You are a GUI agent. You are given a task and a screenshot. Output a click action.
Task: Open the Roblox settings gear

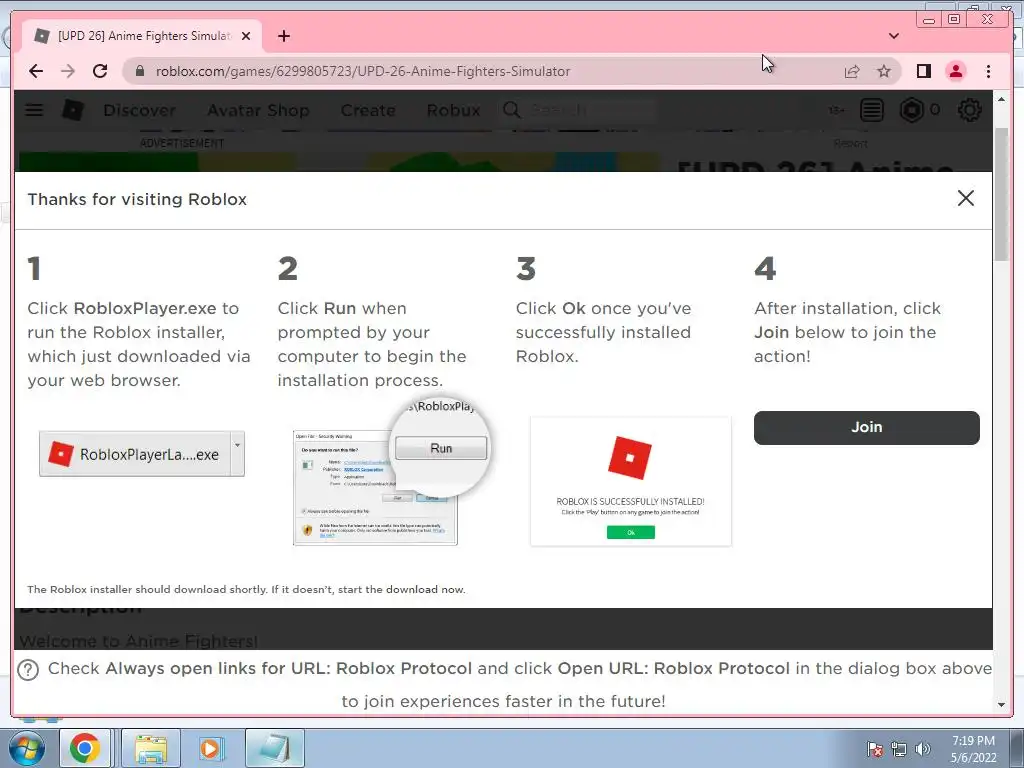(969, 110)
